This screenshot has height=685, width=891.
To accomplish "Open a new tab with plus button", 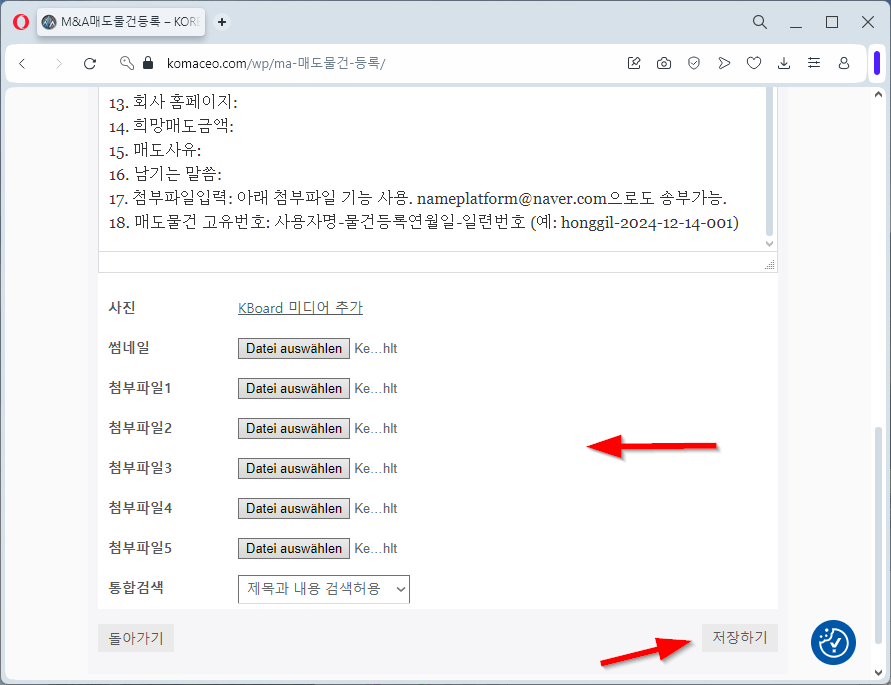I will (222, 22).
